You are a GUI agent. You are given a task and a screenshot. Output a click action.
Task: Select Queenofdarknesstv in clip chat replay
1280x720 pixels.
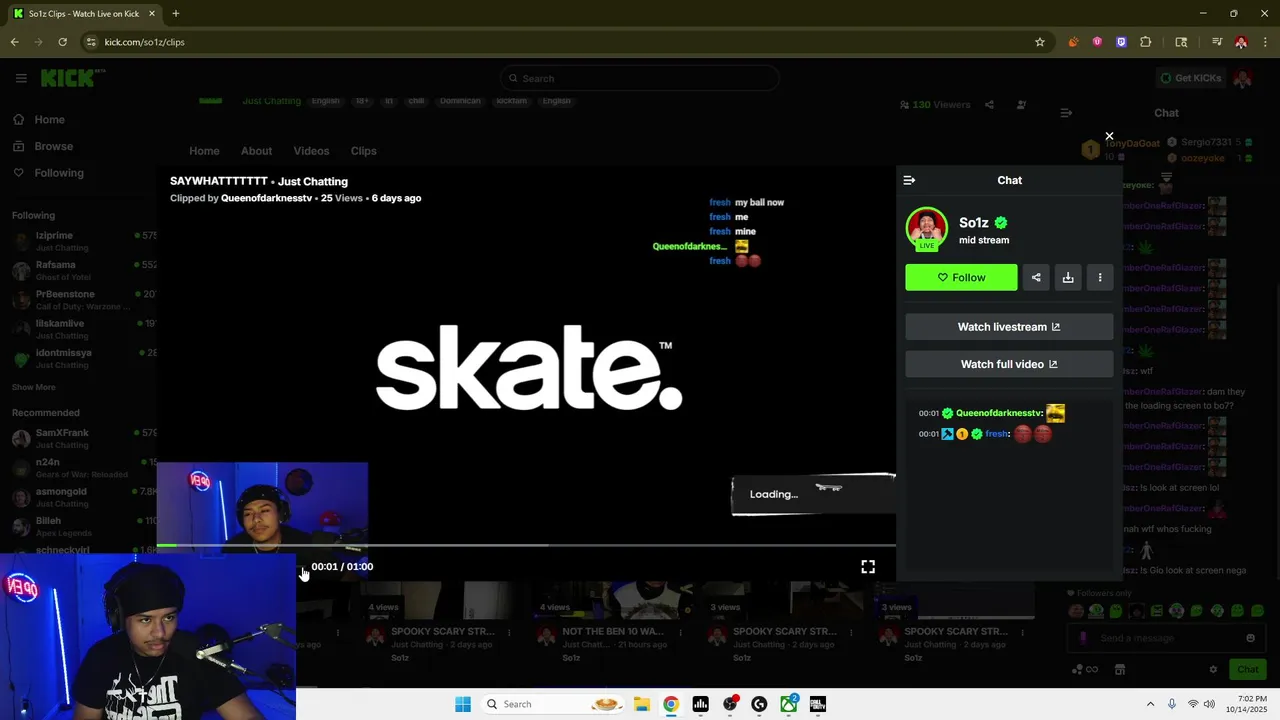click(x=999, y=413)
